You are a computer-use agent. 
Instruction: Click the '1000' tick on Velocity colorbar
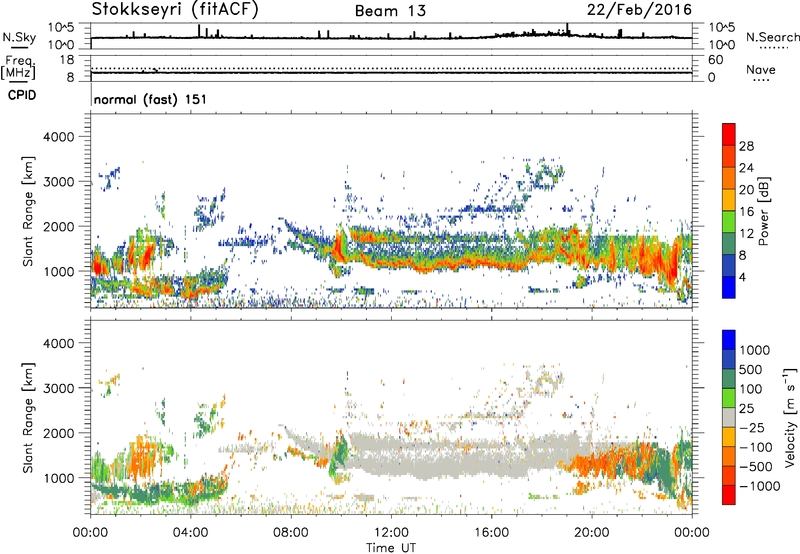(x=755, y=350)
